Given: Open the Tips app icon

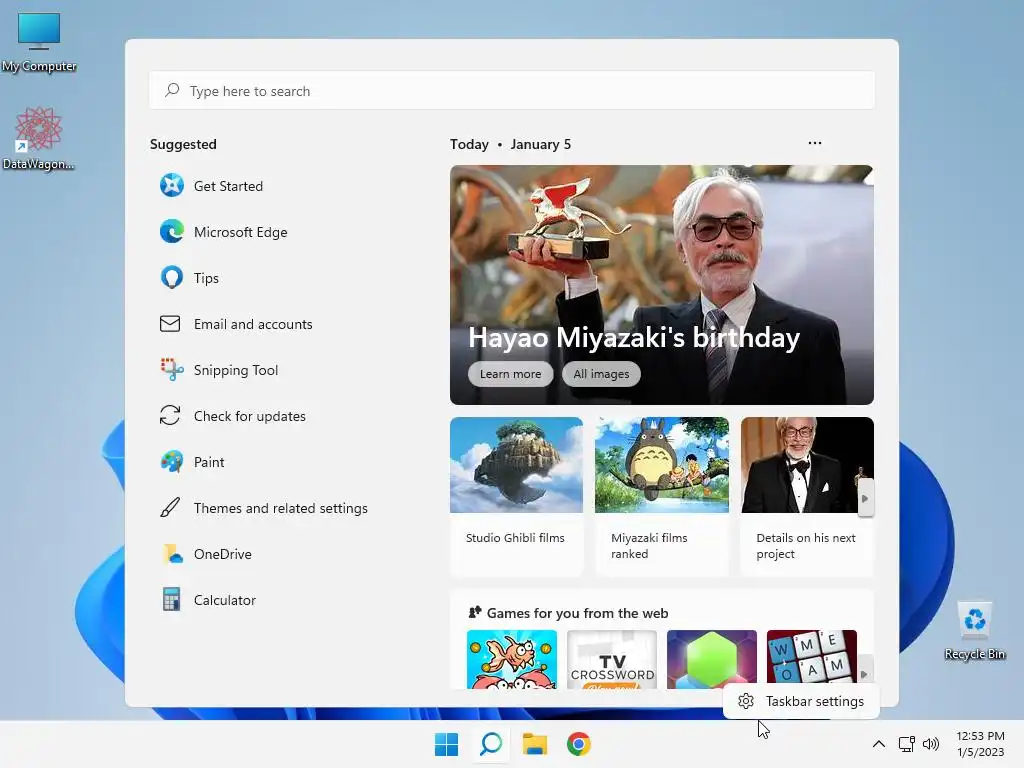Looking at the screenshot, I should [x=172, y=278].
